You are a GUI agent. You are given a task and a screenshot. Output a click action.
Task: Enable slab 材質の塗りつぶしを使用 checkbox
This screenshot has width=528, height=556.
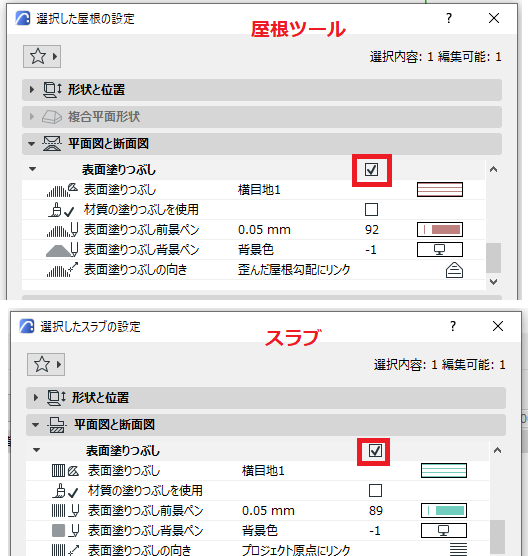pyautogui.click(x=375, y=491)
